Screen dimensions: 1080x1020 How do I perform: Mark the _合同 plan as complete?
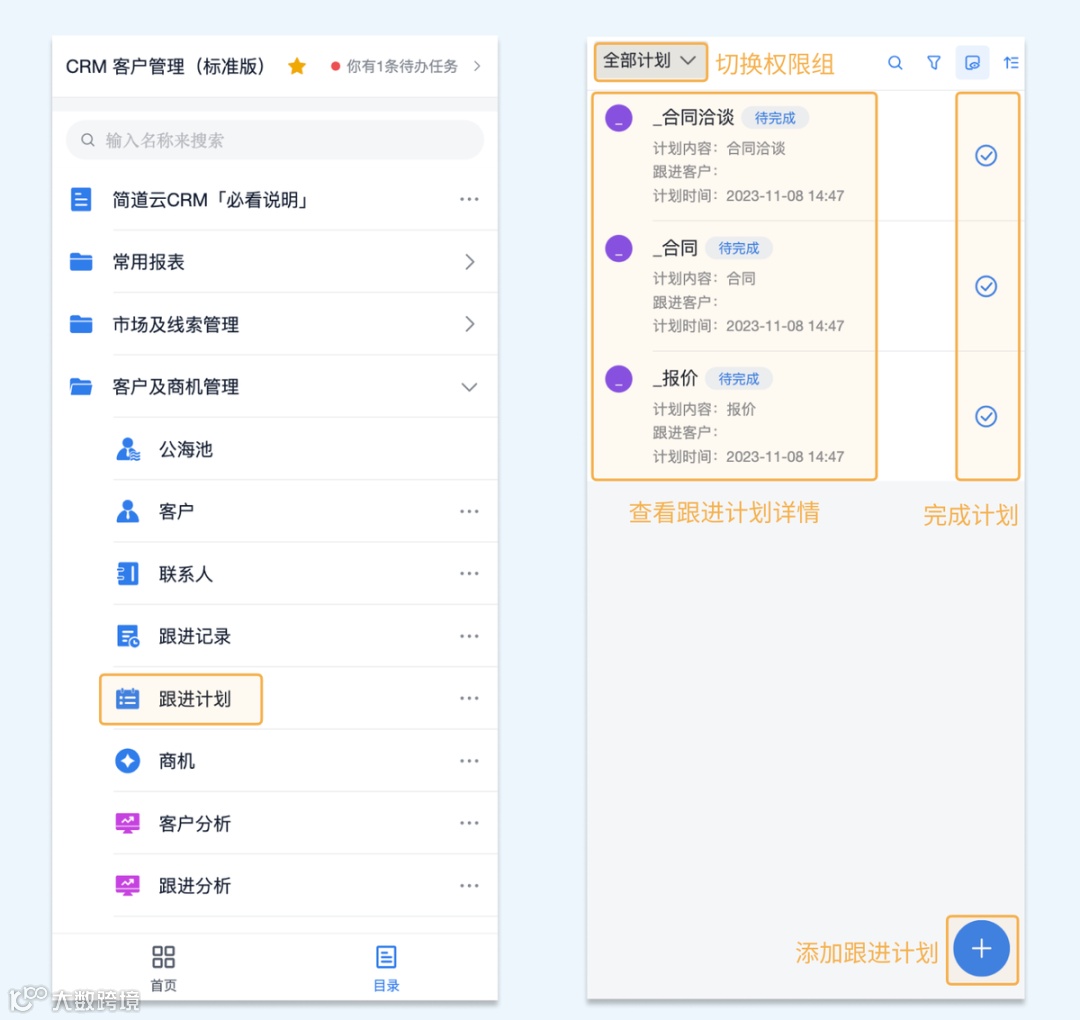[986, 286]
